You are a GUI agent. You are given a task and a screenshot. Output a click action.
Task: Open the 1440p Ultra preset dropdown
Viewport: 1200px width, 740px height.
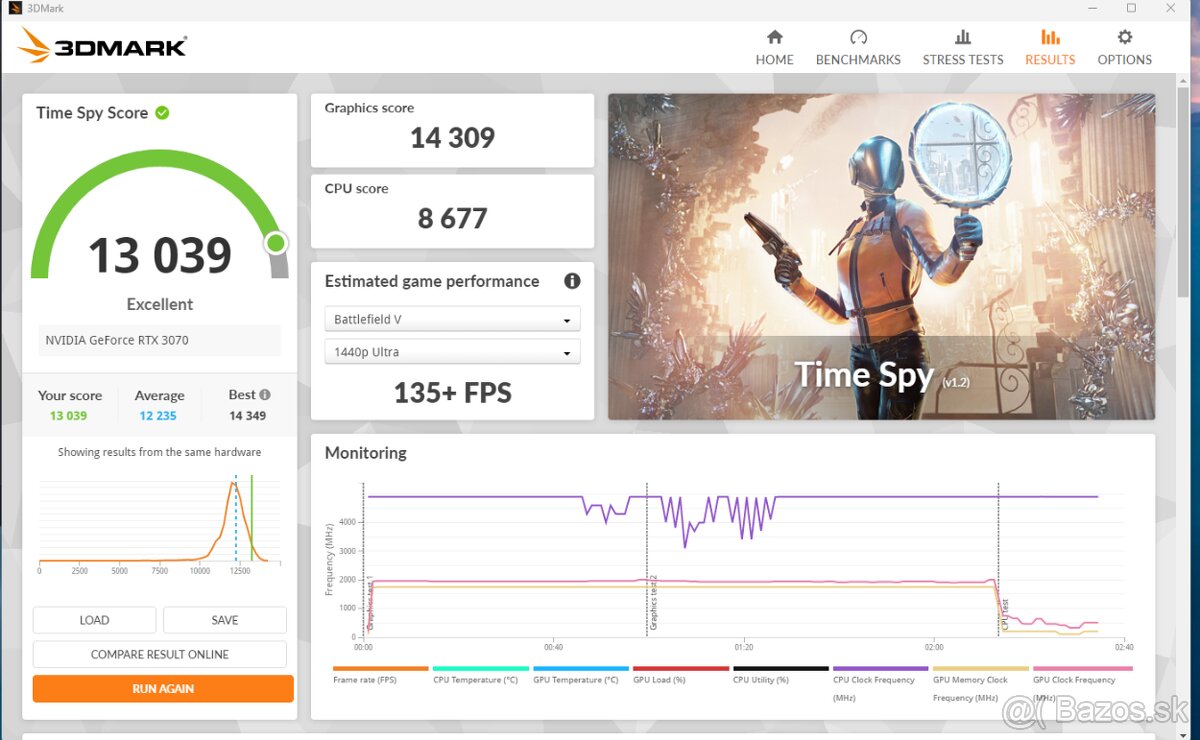[452, 351]
